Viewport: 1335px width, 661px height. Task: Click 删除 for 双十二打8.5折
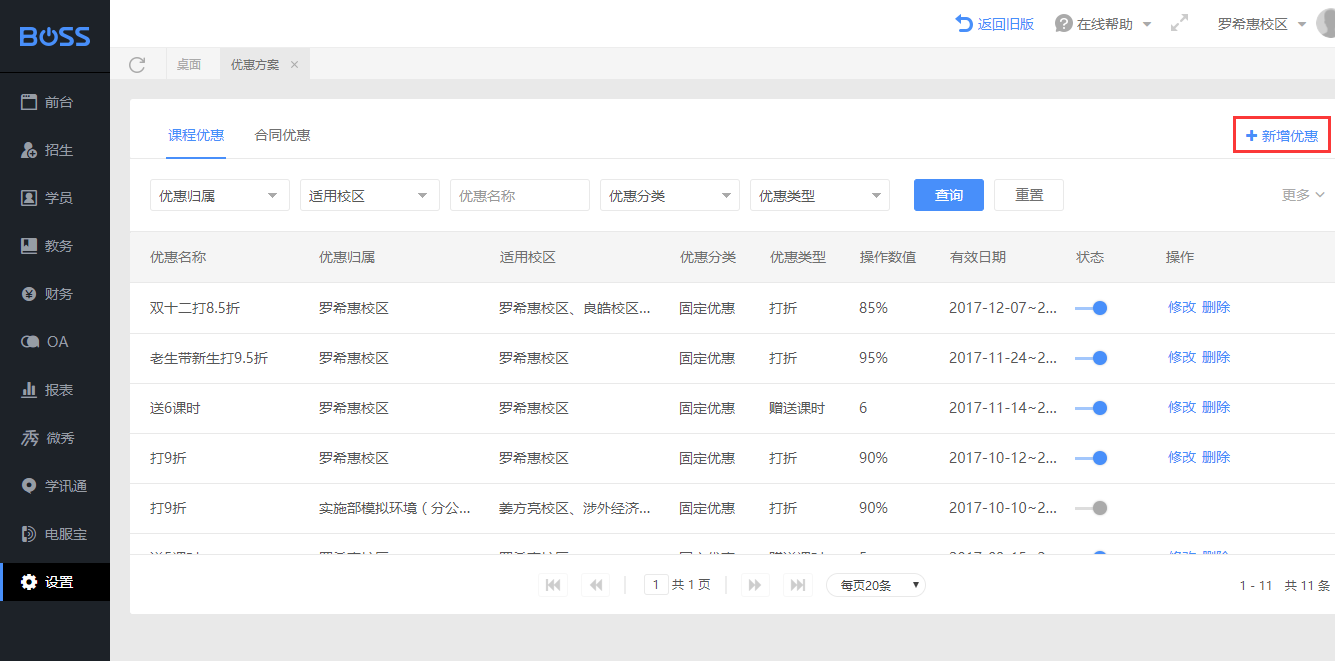tap(1216, 307)
